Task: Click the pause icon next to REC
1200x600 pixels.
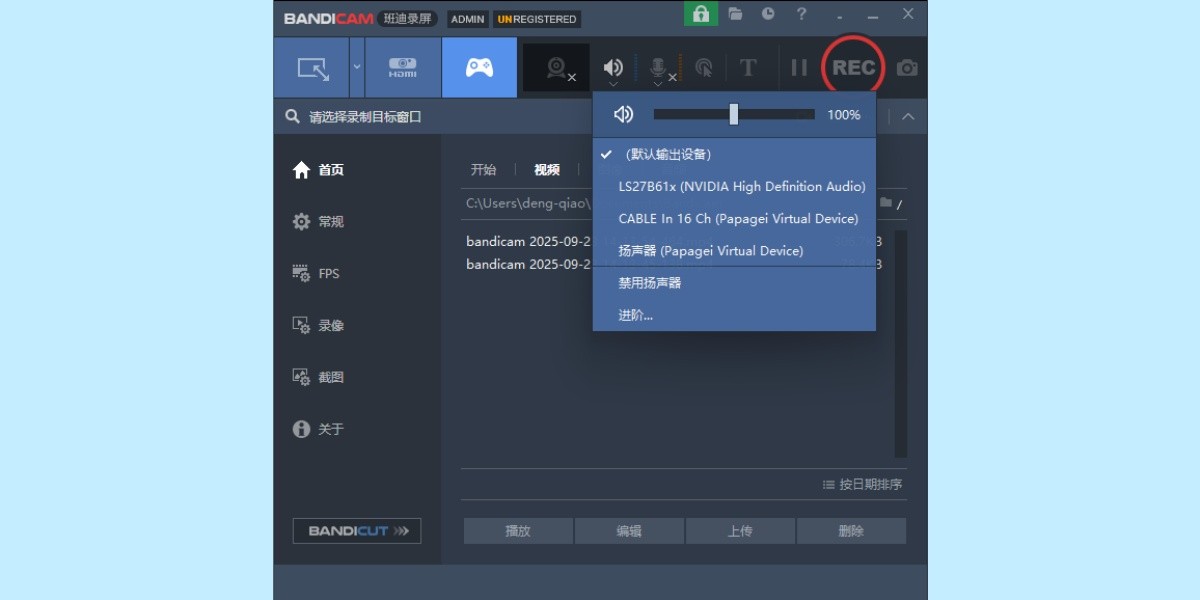Action: click(799, 67)
